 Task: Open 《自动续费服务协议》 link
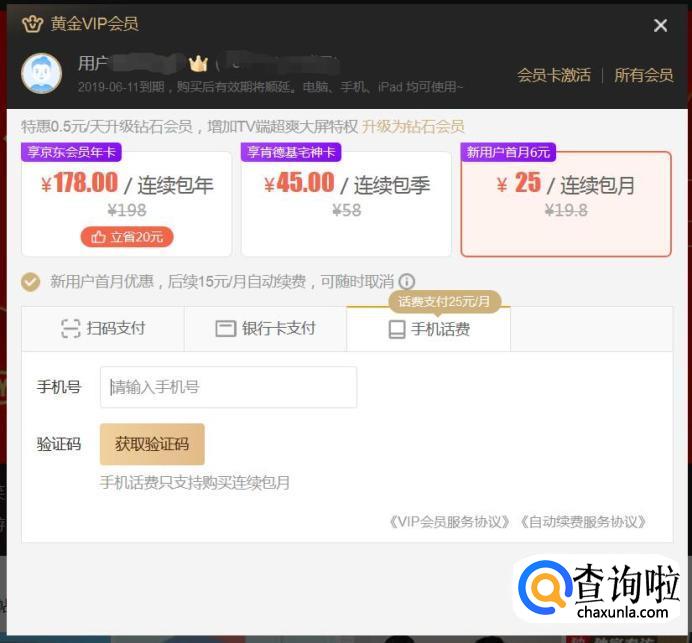tap(582, 522)
